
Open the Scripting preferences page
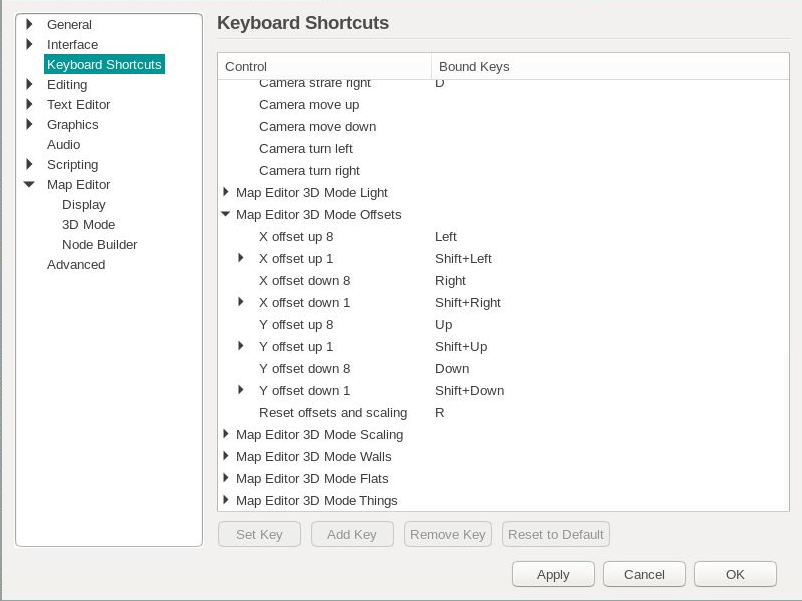(73, 164)
